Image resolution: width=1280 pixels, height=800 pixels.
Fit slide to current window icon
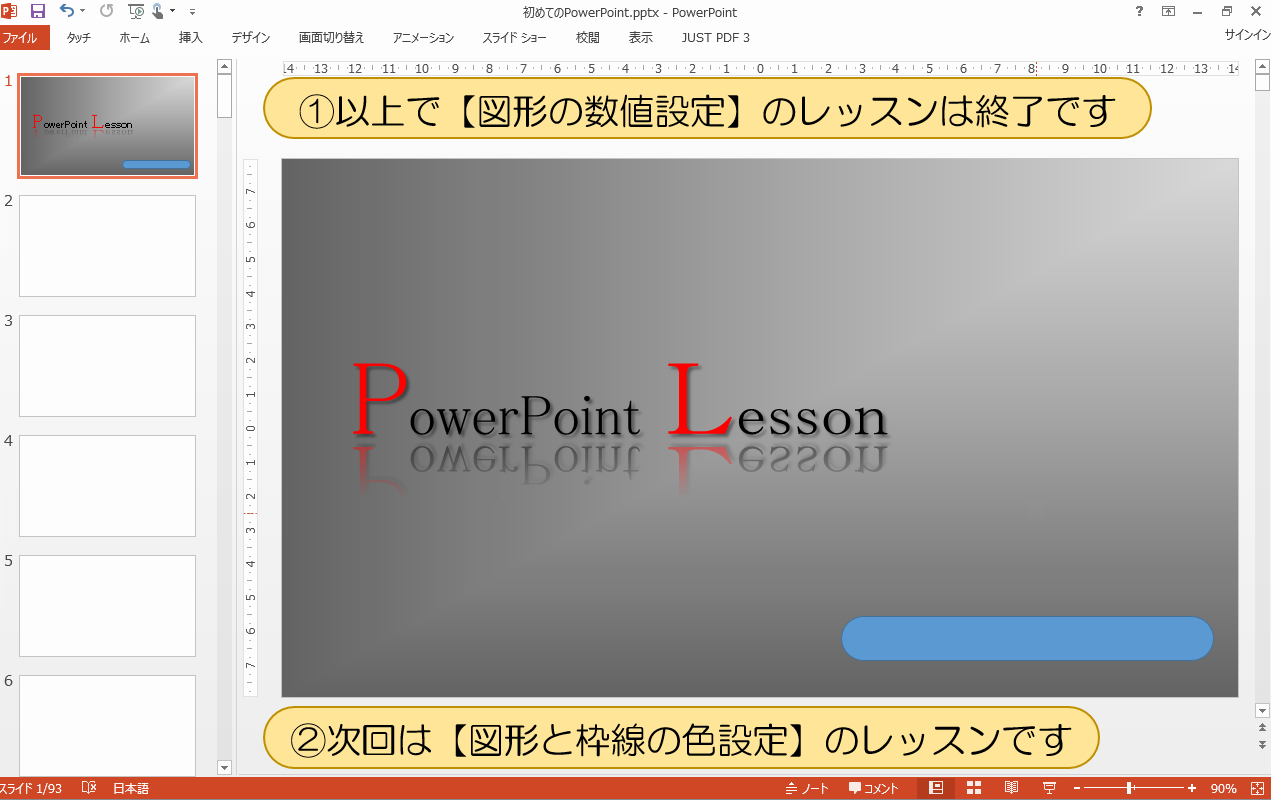(1257, 789)
